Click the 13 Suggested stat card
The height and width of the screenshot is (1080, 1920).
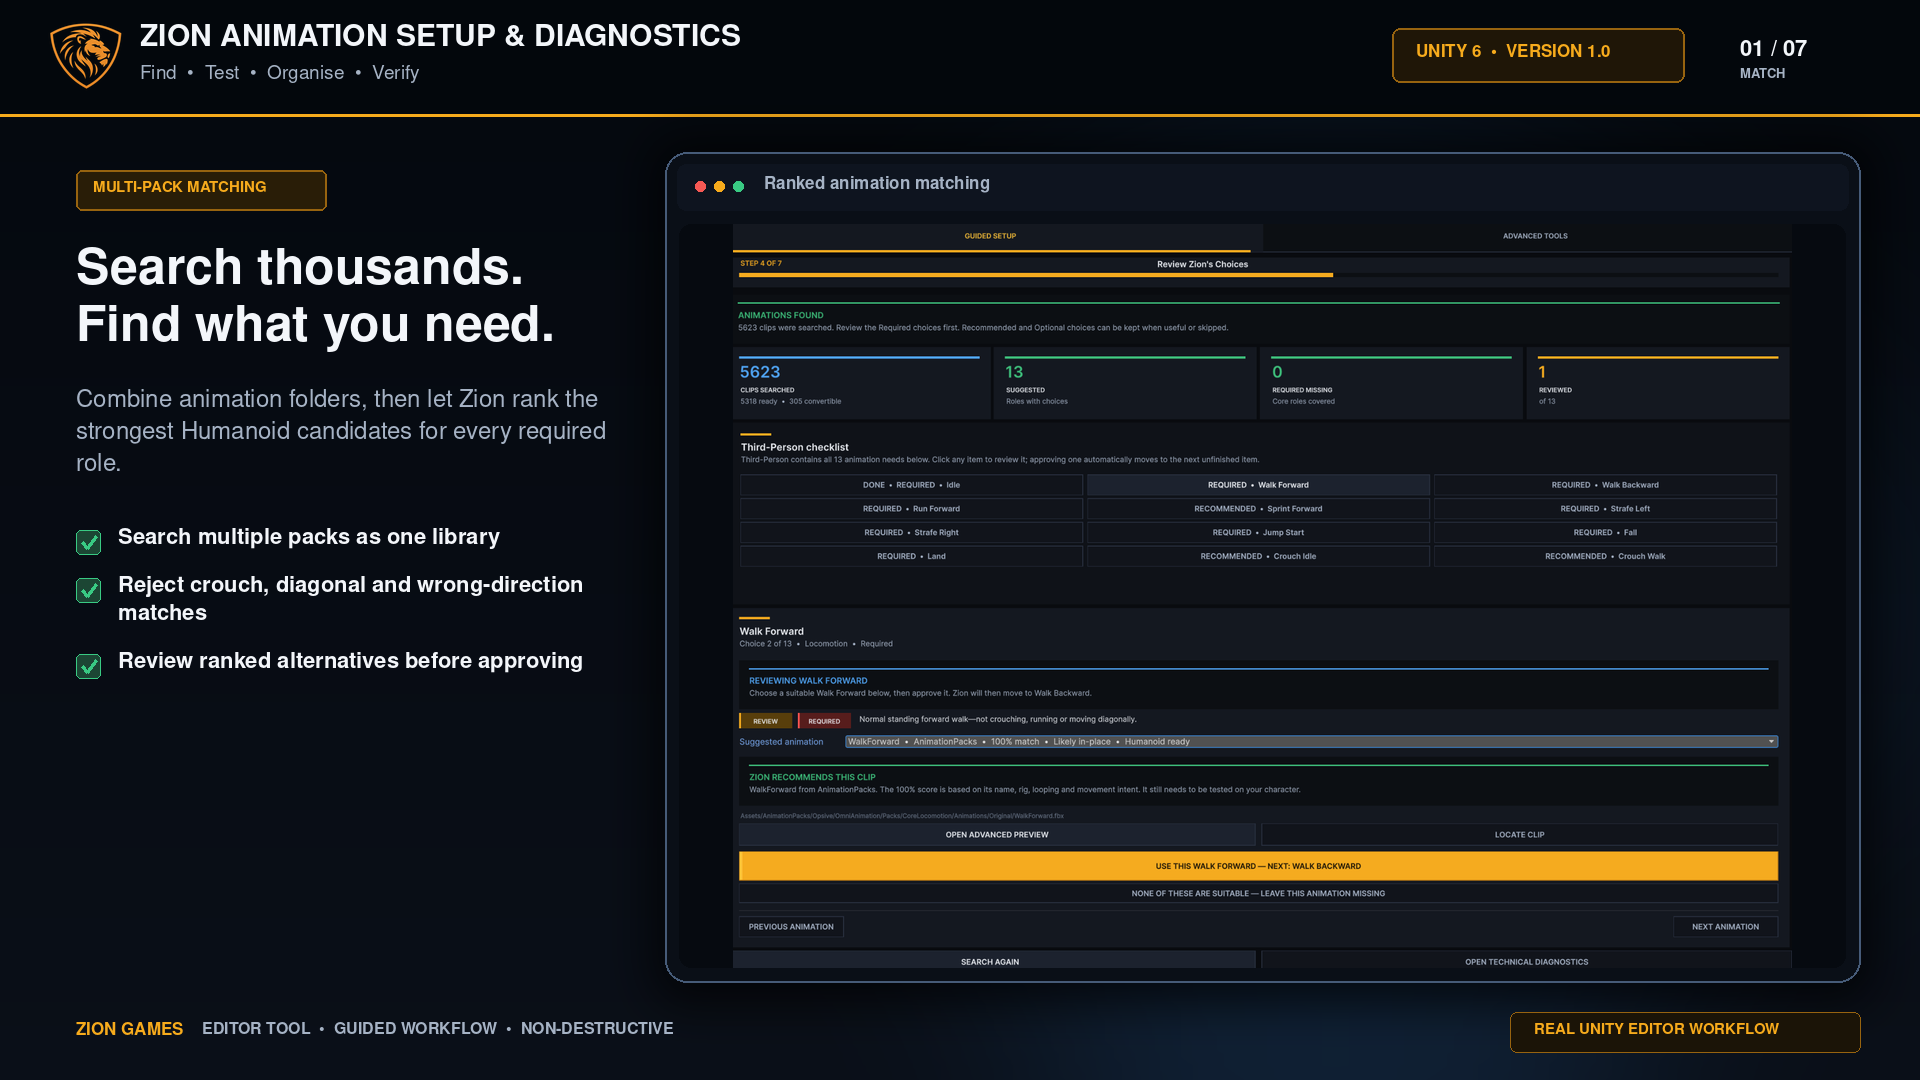[x=1127, y=384]
